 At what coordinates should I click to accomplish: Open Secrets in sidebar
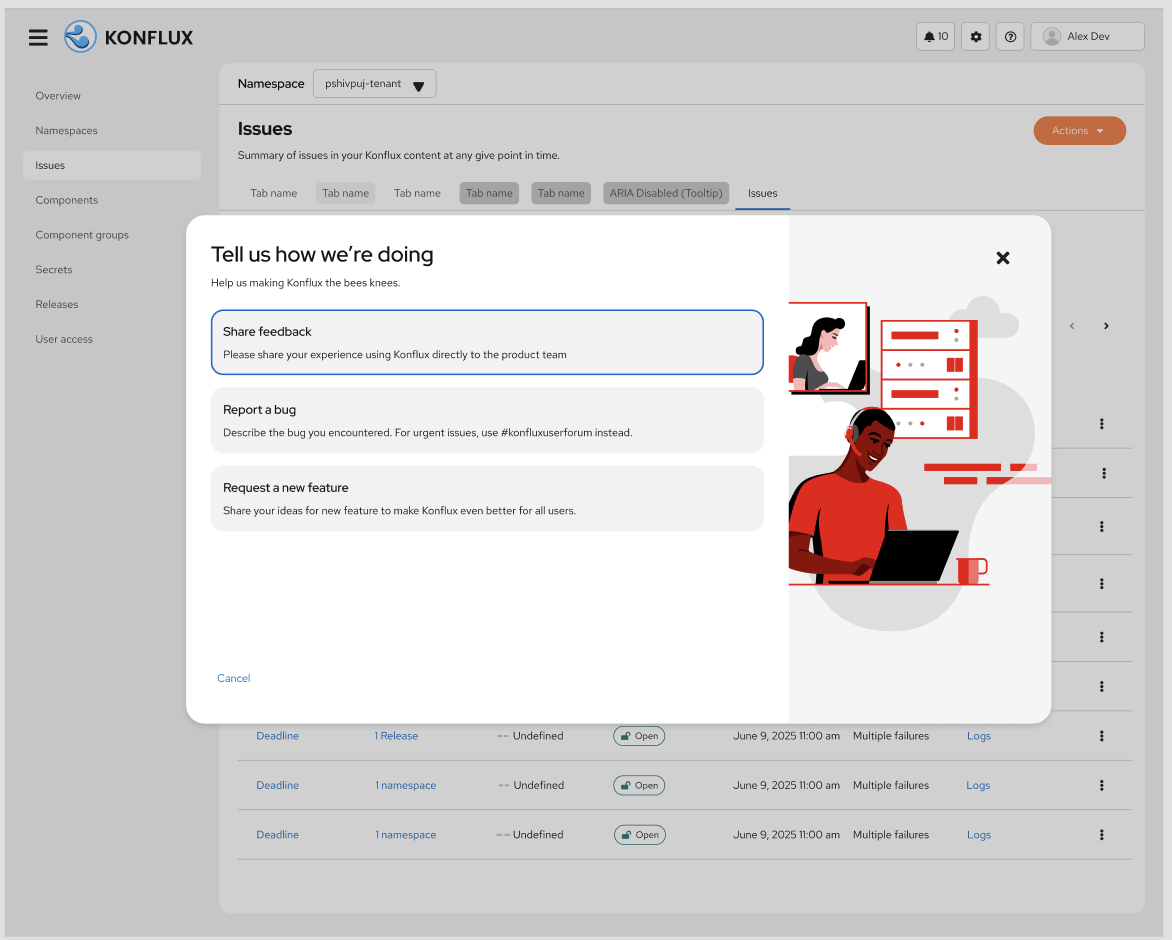coord(53,270)
